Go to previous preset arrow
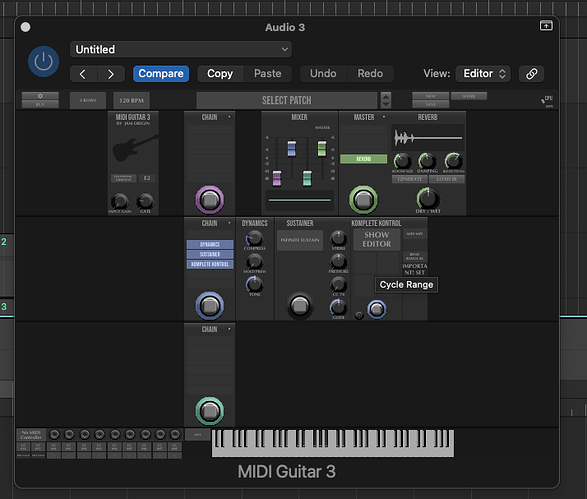The height and width of the screenshot is (499, 587). 83,74
